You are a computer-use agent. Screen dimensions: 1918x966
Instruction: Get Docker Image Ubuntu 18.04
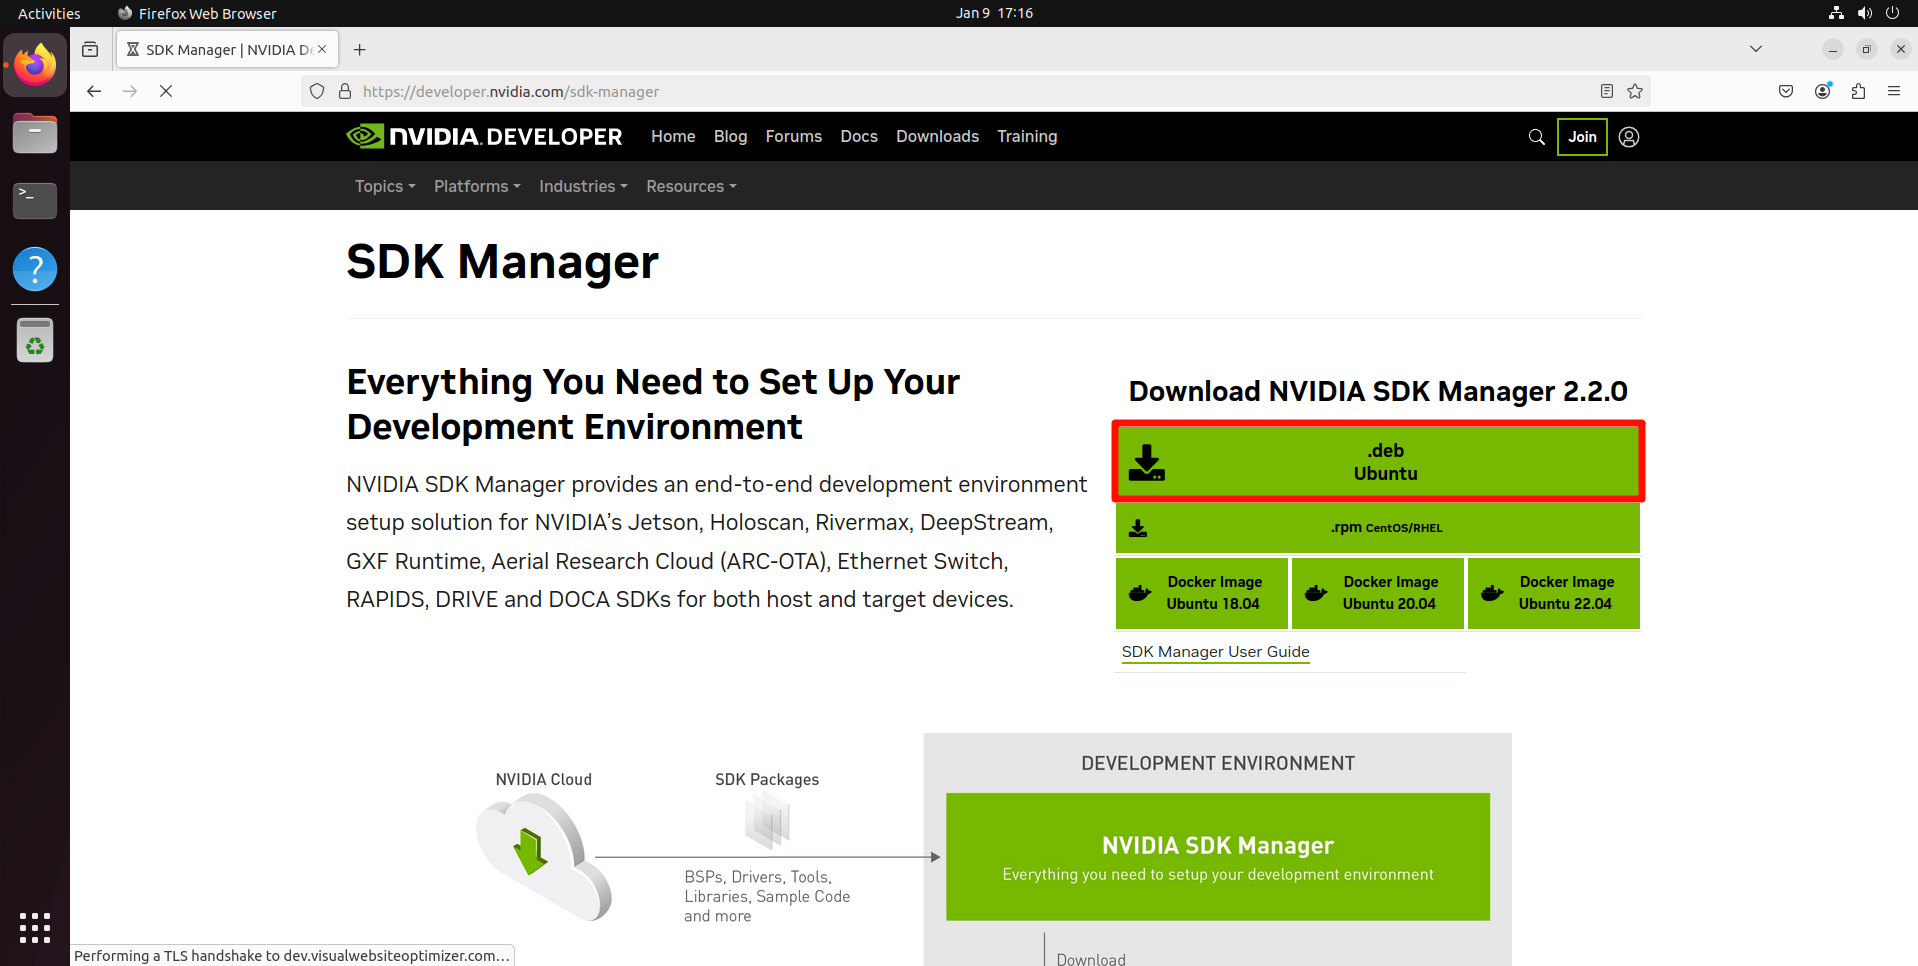(x=1202, y=593)
